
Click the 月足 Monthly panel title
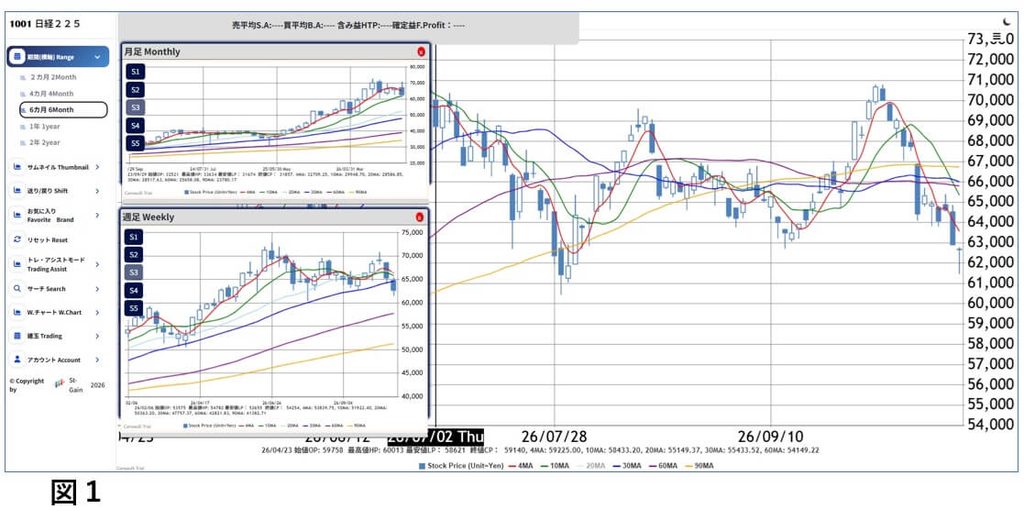coord(152,52)
